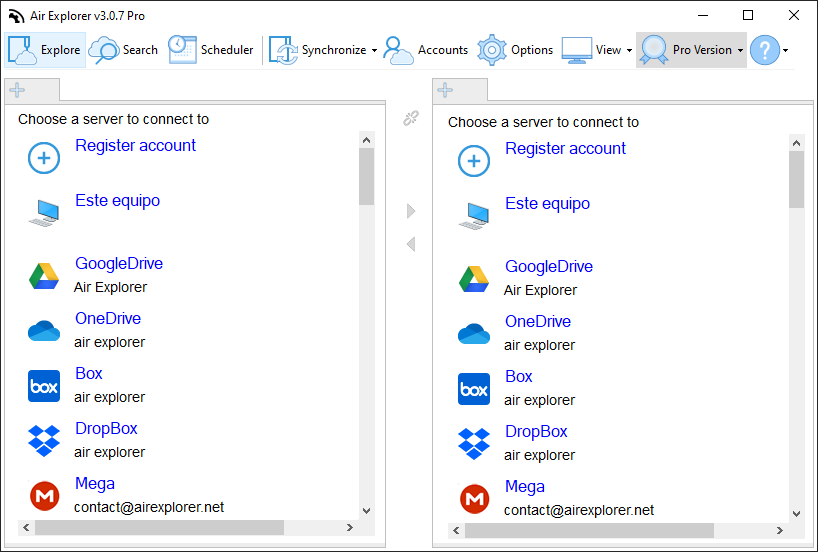
Task: Open the Scheduler calendar icon
Action: coord(182,50)
